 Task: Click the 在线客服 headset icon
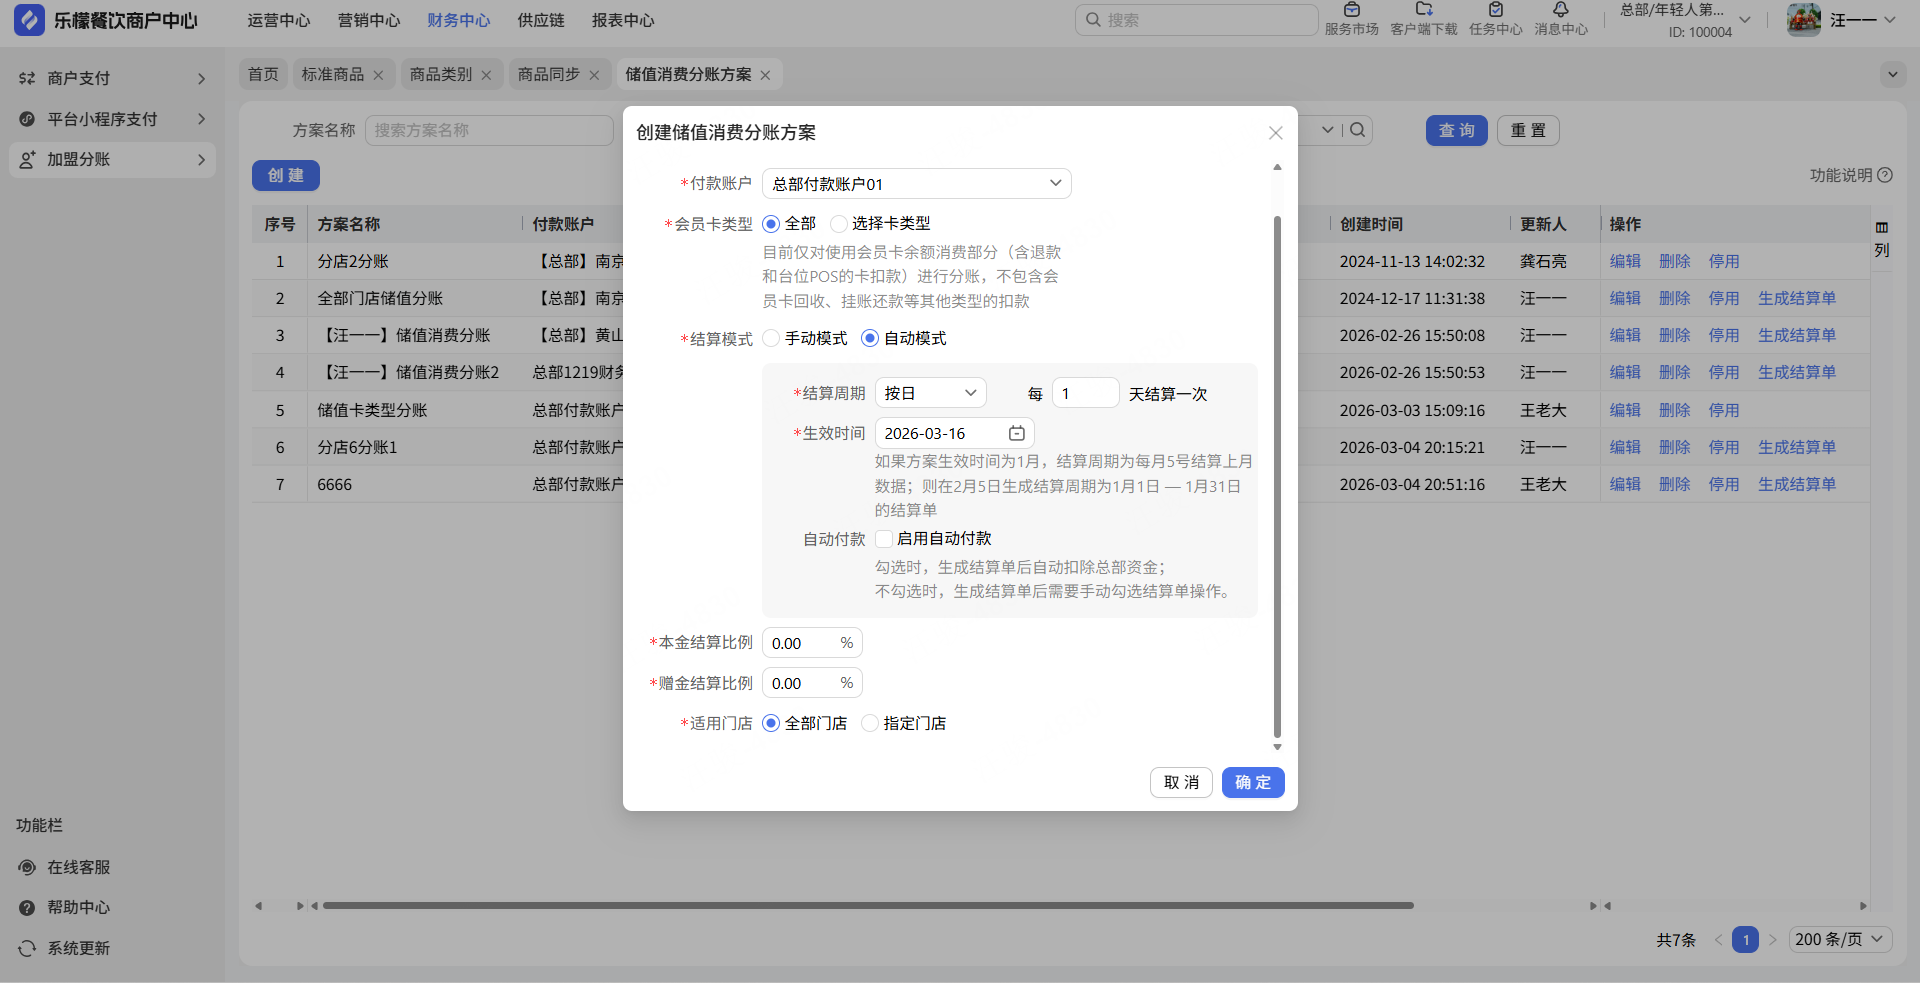tap(27, 867)
